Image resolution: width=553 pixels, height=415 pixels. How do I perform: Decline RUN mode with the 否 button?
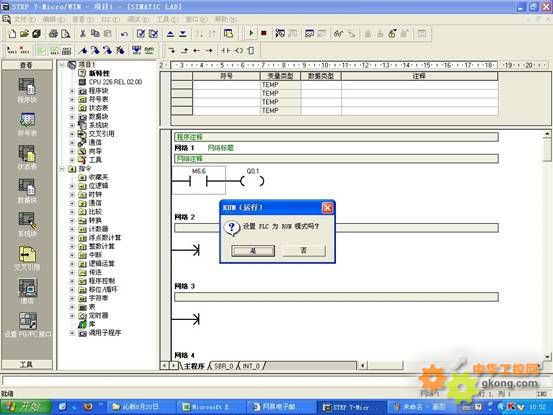tap(304, 250)
